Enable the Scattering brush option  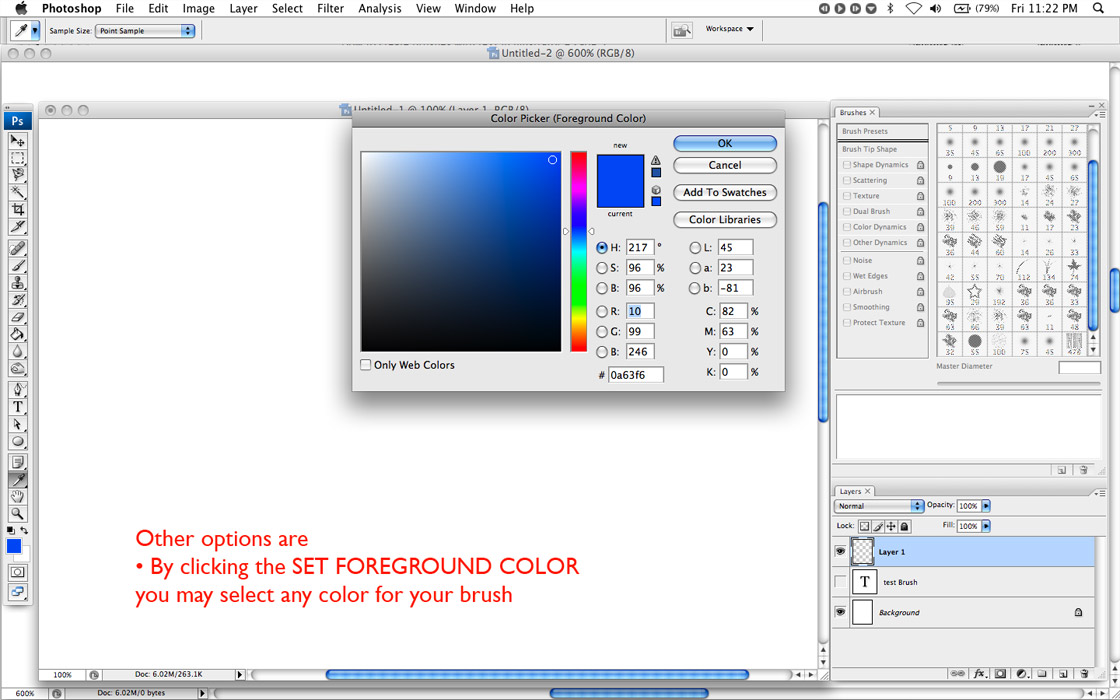click(x=847, y=181)
